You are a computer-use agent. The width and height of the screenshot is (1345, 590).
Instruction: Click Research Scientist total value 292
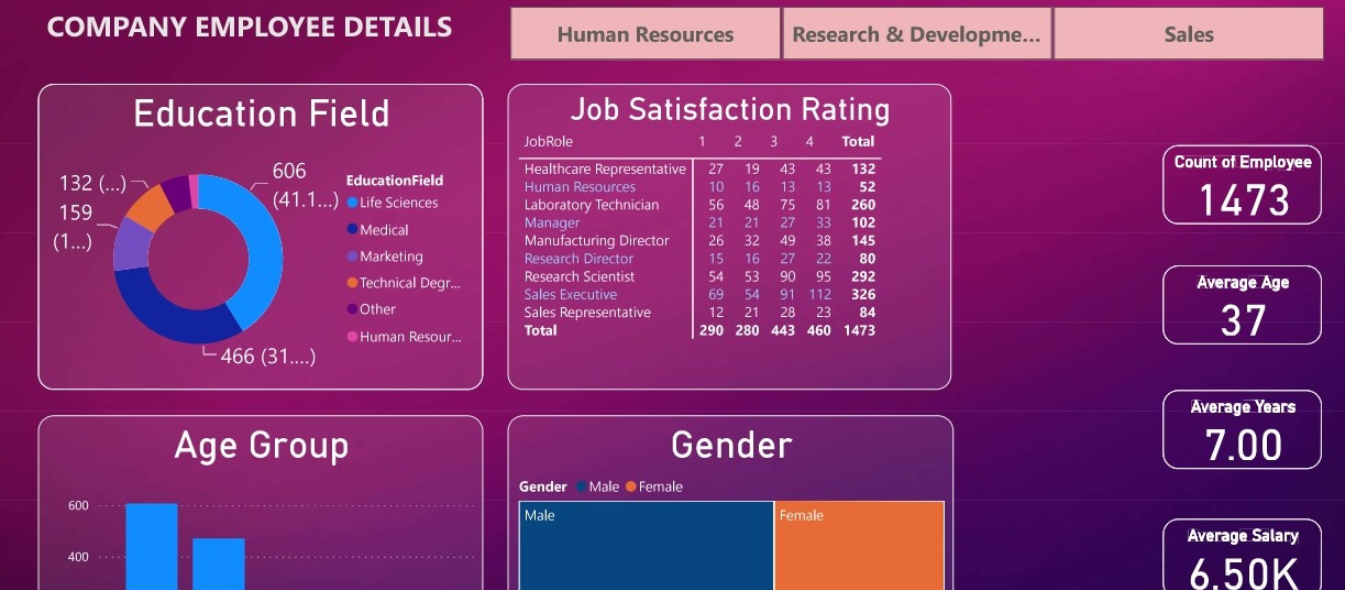863,277
